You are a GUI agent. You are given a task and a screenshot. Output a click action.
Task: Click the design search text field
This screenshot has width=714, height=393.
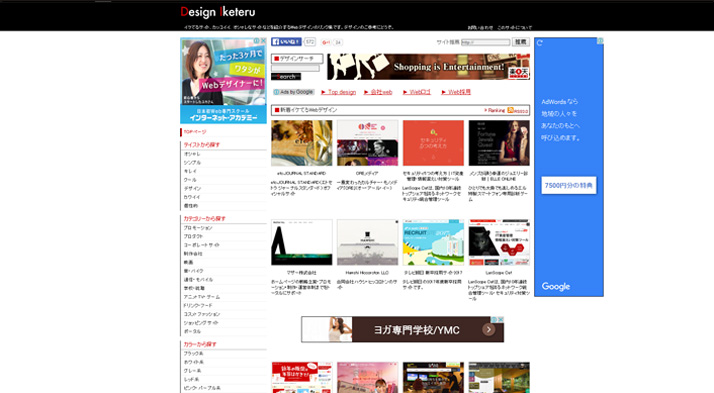pyautogui.click(x=296, y=68)
